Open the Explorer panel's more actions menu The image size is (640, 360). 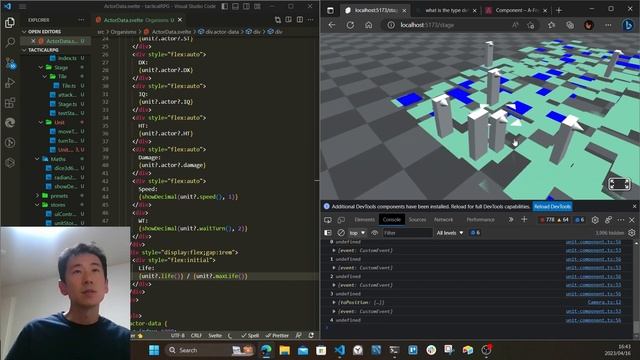pos(81,20)
